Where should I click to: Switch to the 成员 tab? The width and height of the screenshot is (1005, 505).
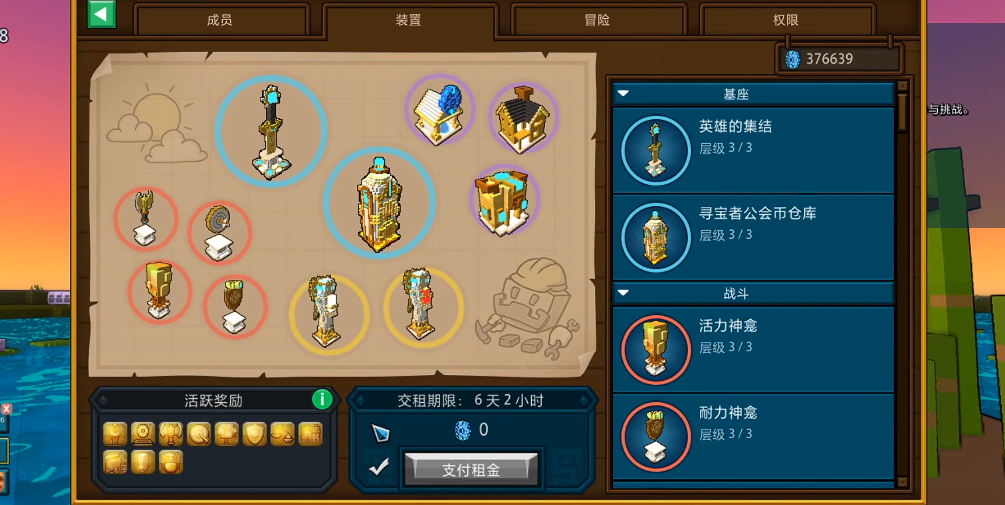(x=220, y=20)
